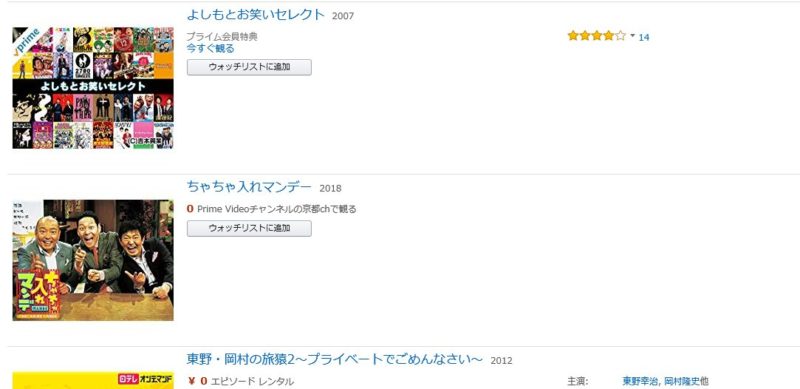Expand the rating breakdown arrow beside the stars
Viewport: 800px width, 389px height.
coord(633,36)
